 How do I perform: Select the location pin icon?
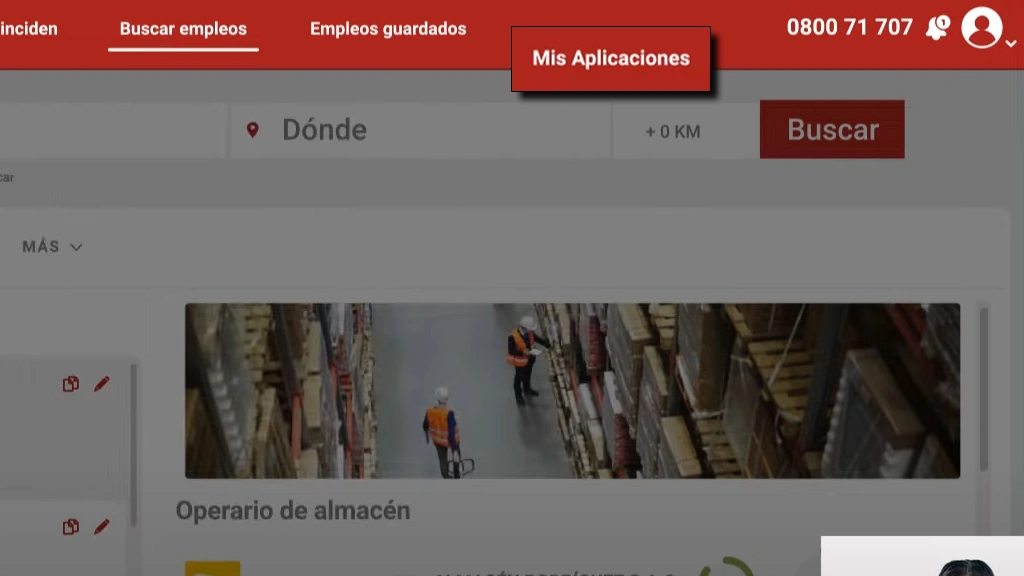[x=253, y=129]
